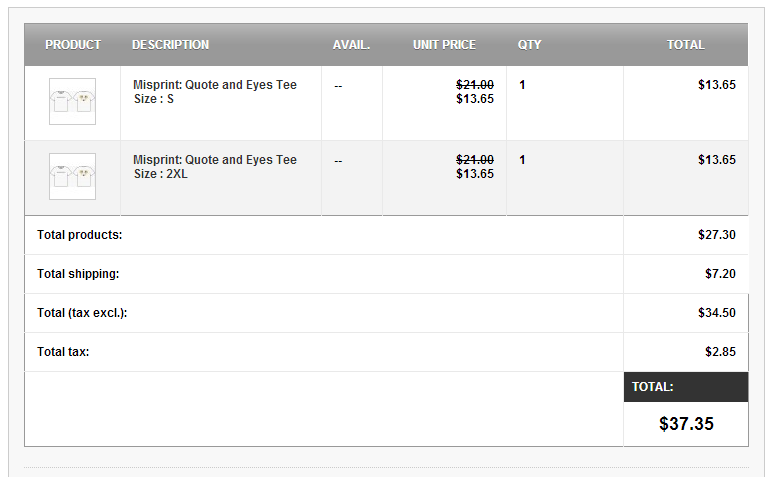The width and height of the screenshot is (782, 477).
Task: Click the size S tee product thumbnail
Action: (72, 101)
